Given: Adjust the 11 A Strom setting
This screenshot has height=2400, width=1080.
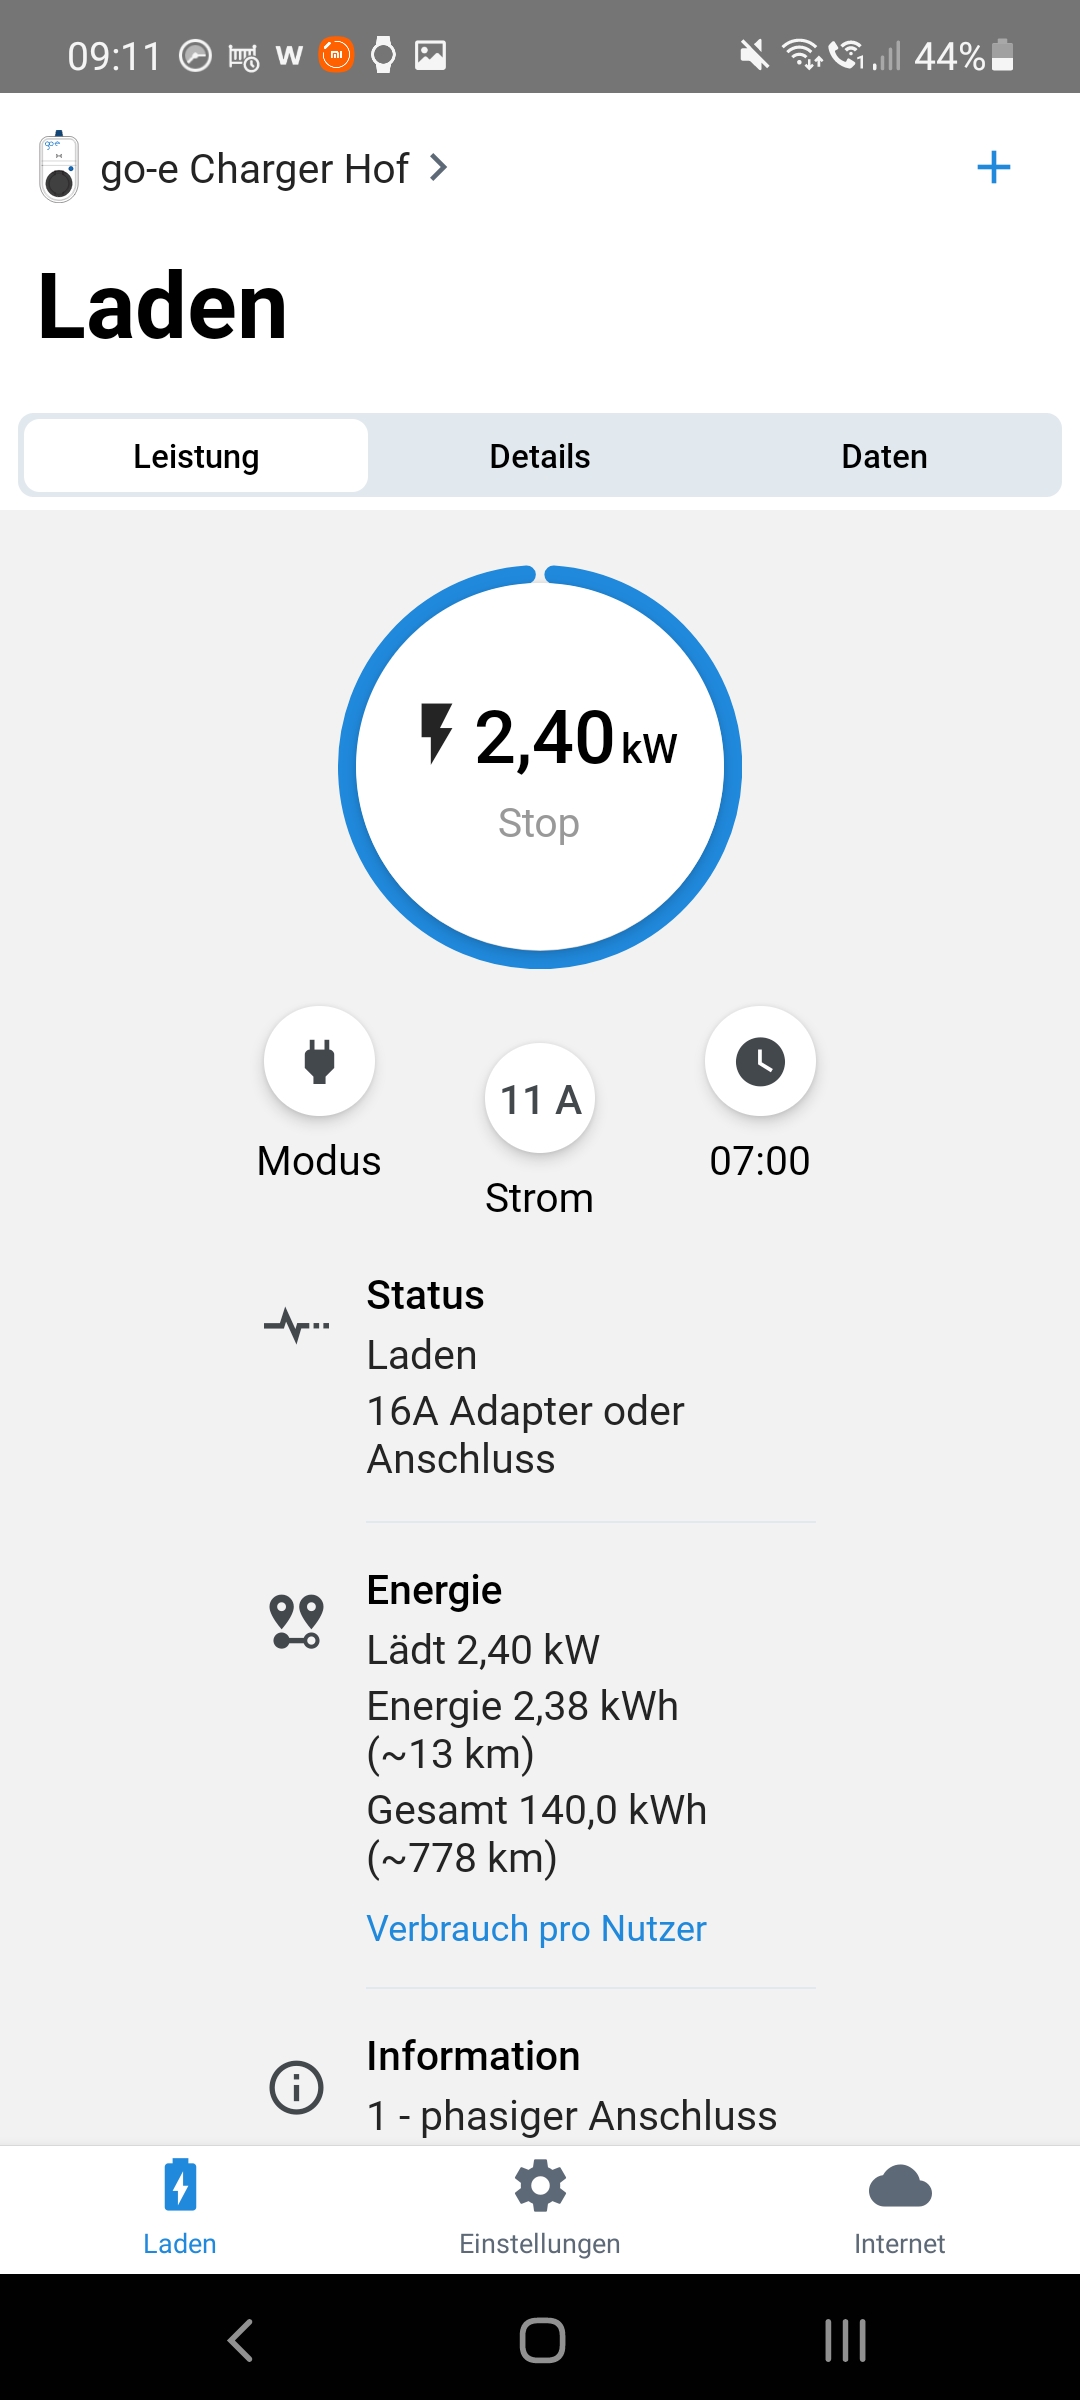Looking at the screenshot, I should pyautogui.click(x=540, y=1099).
